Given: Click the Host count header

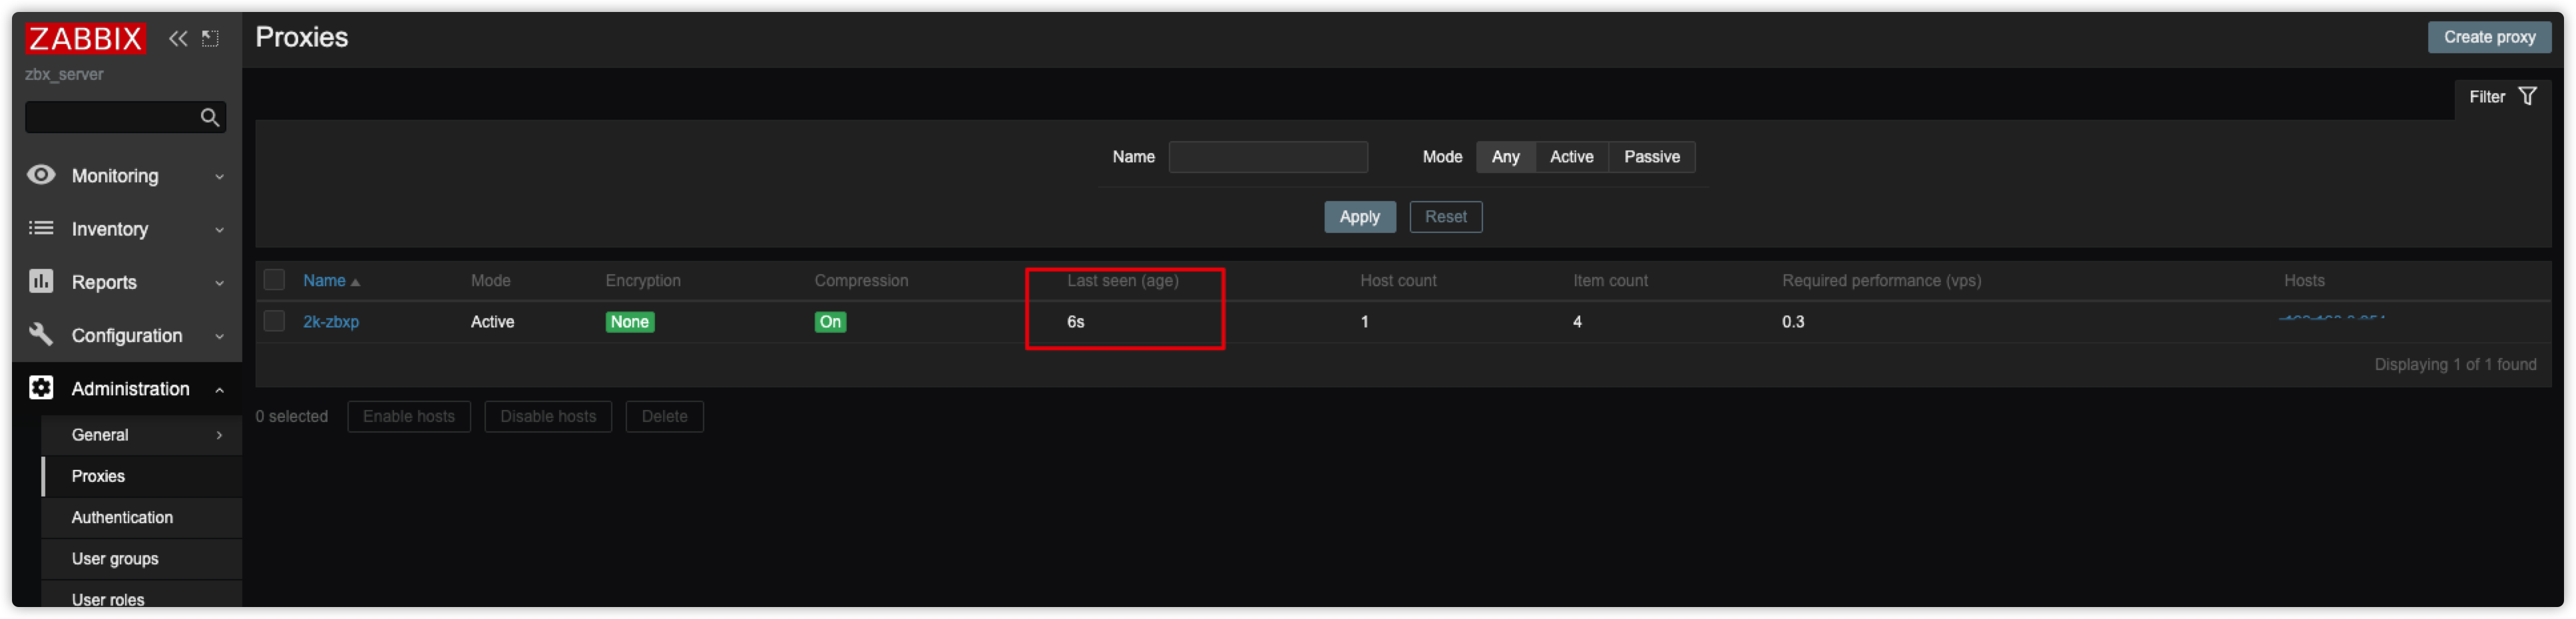Looking at the screenshot, I should tap(1398, 281).
